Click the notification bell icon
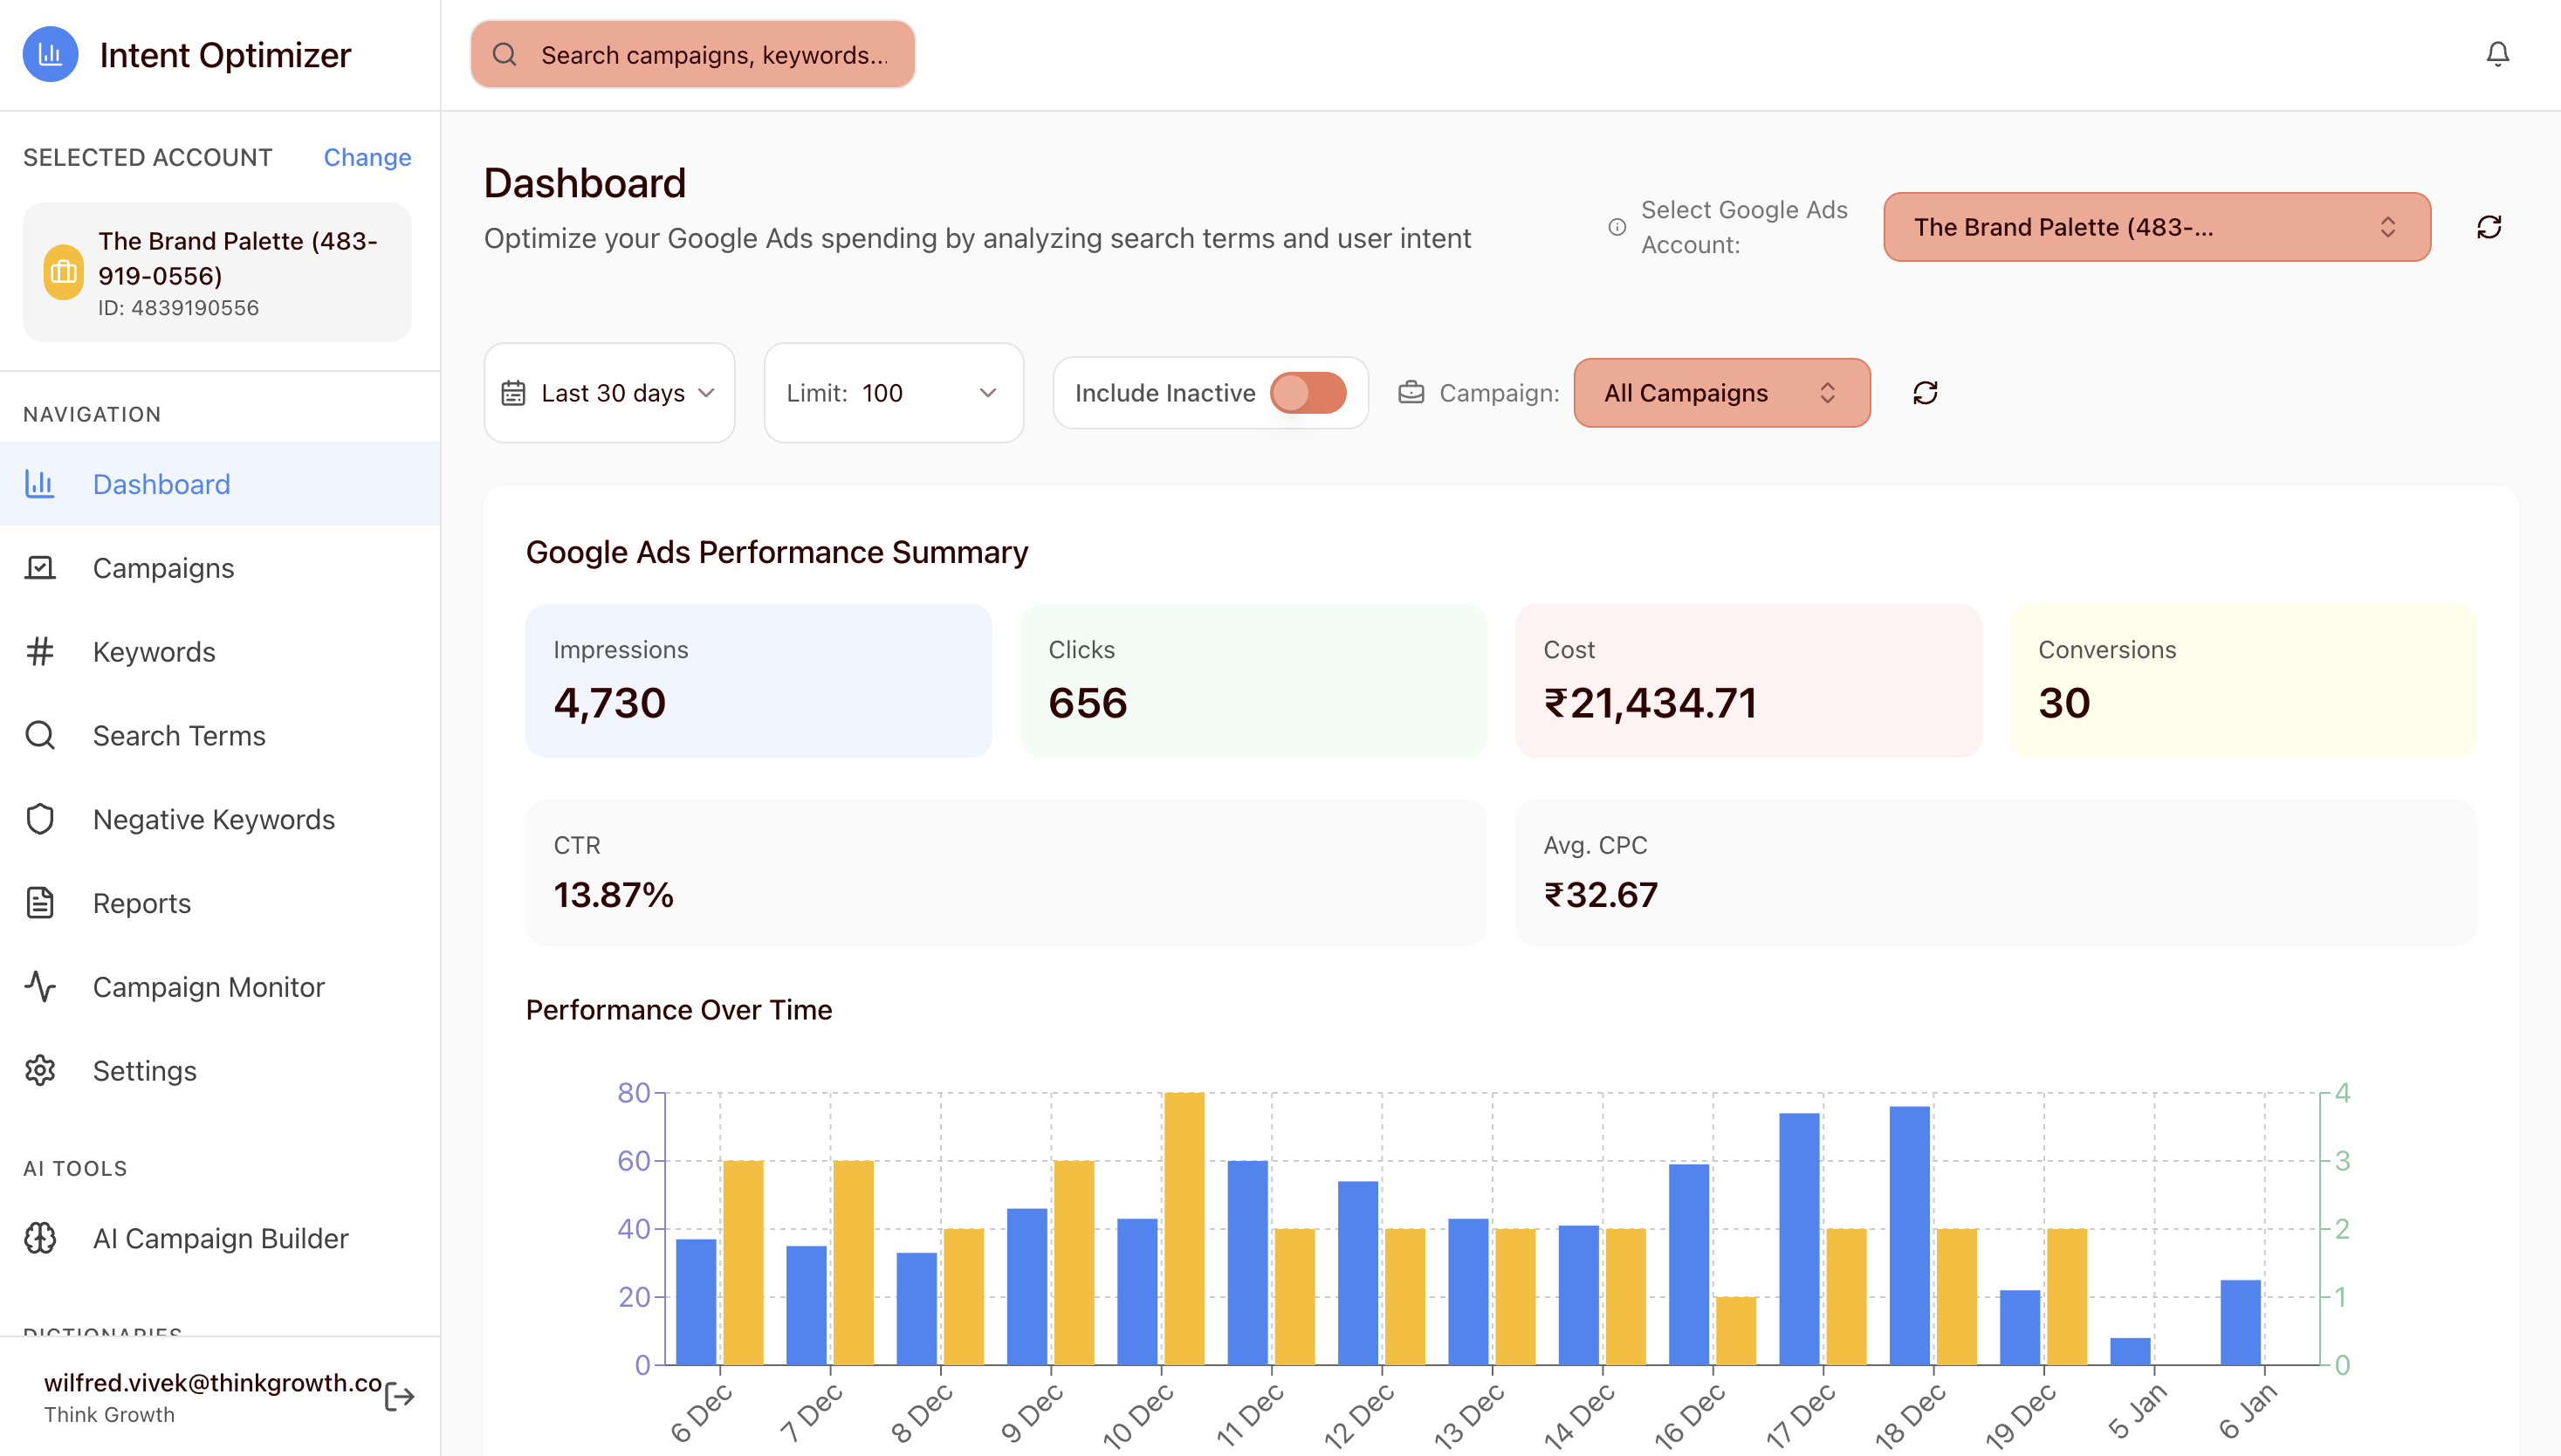 click(2497, 54)
